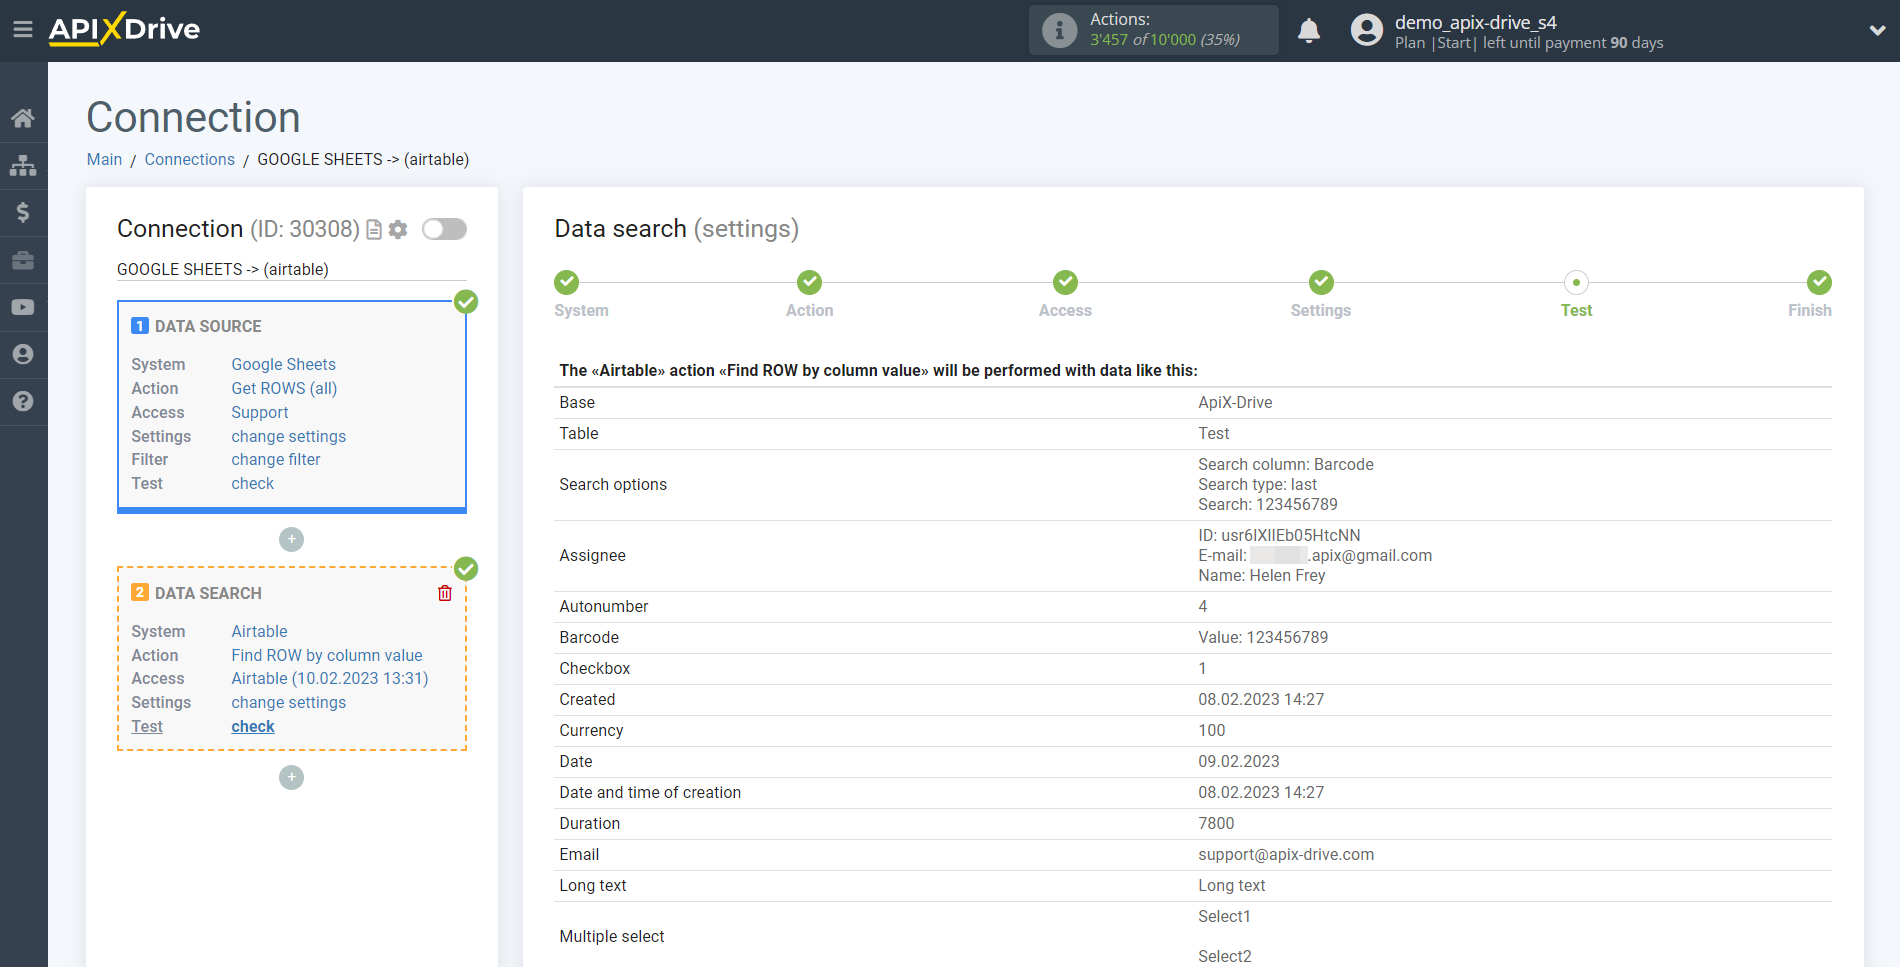Click the support@apix-drive.com email value

pyautogui.click(x=1286, y=854)
